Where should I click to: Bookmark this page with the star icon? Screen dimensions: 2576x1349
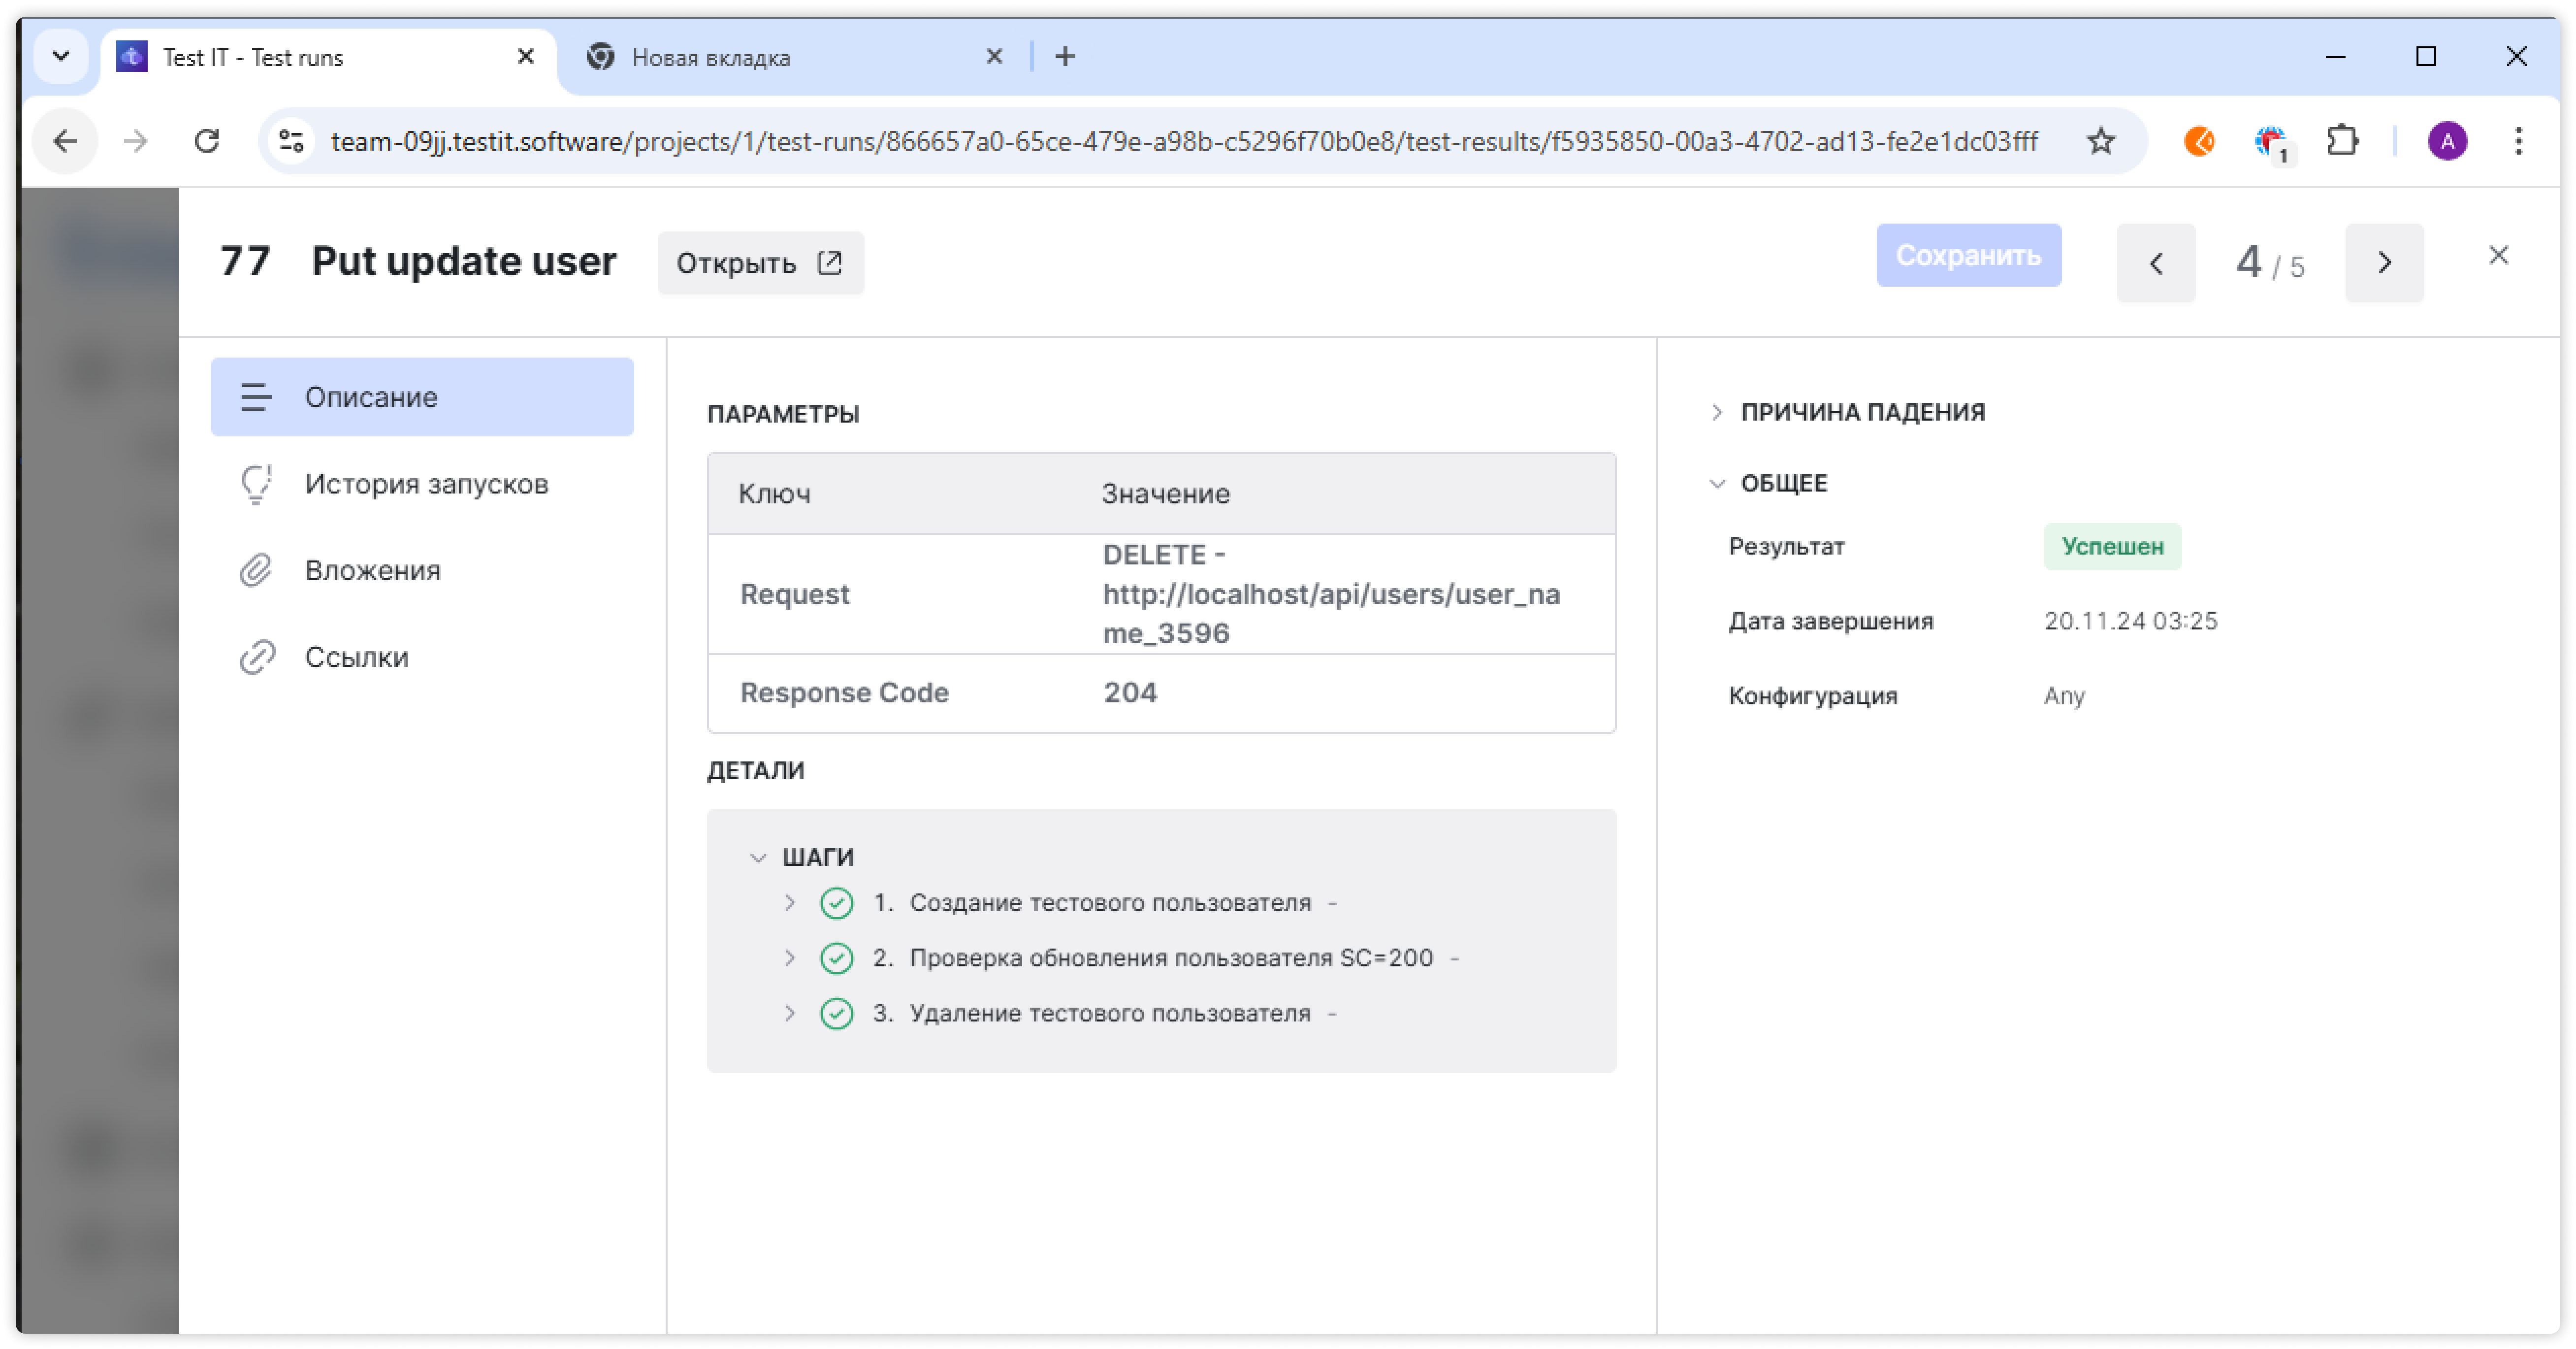click(2101, 141)
